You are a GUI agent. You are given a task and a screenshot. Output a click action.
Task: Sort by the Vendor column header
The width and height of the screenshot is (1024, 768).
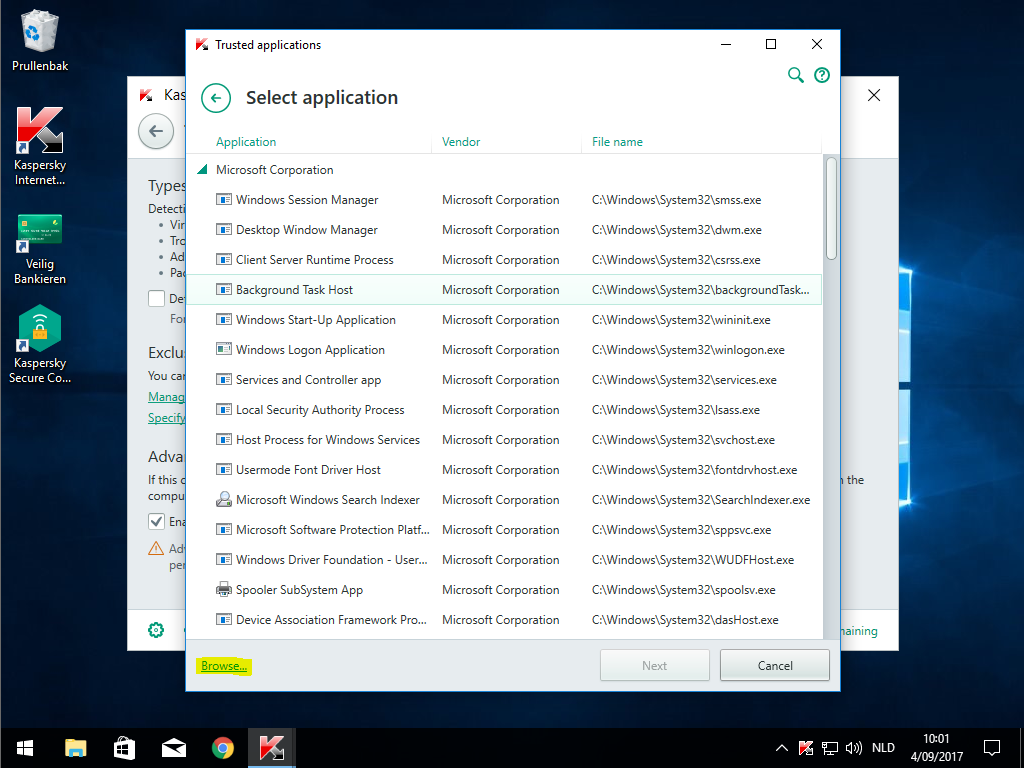pyautogui.click(x=461, y=142)
